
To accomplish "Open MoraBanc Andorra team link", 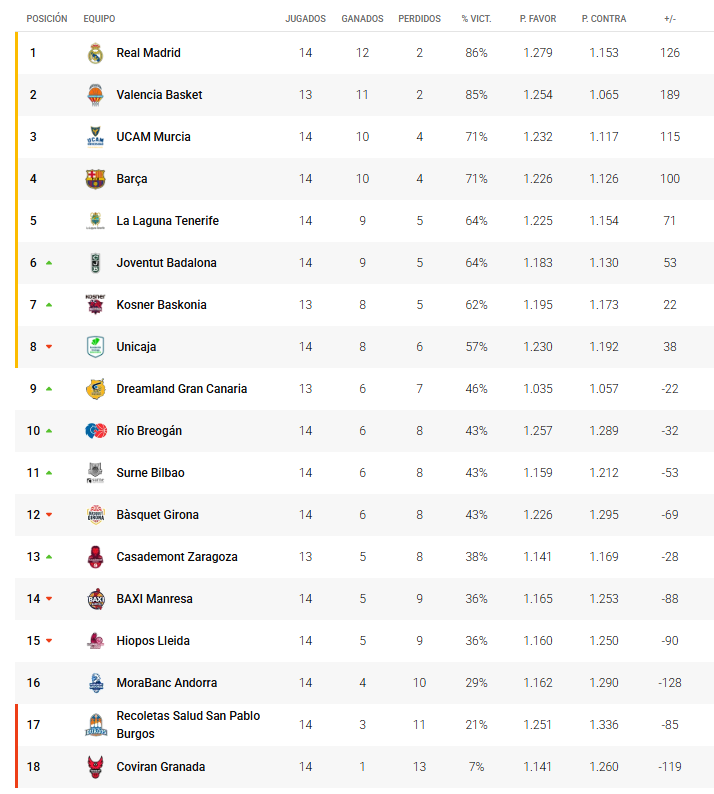I will tap(166, 683).
